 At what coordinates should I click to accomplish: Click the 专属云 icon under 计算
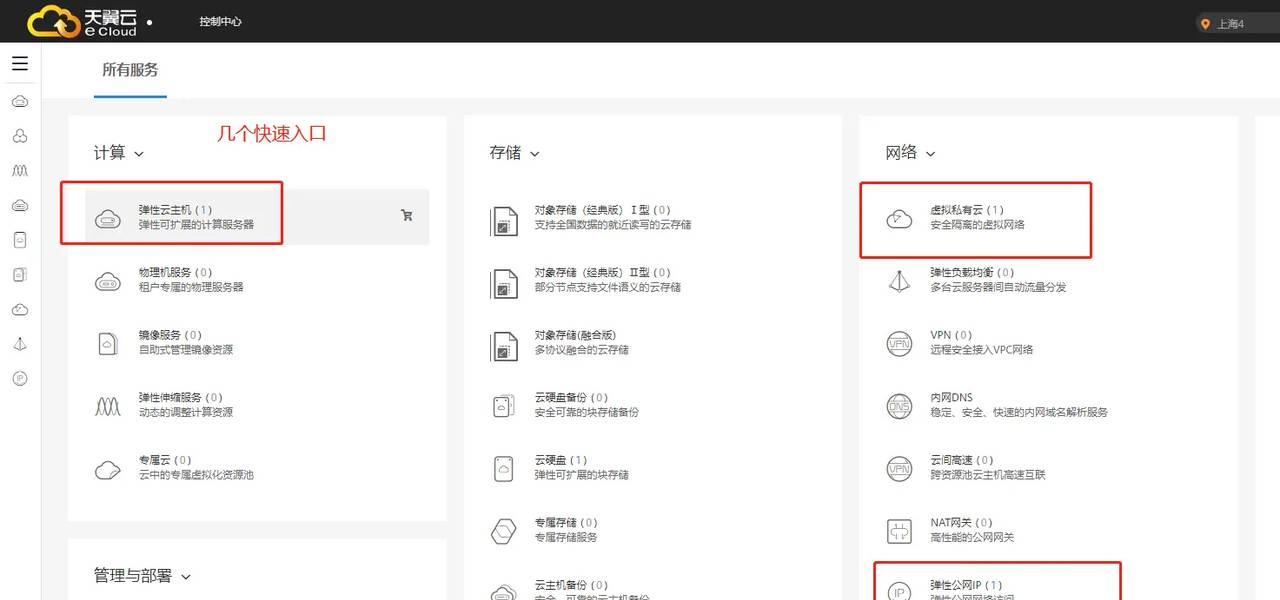pos(108,468)
